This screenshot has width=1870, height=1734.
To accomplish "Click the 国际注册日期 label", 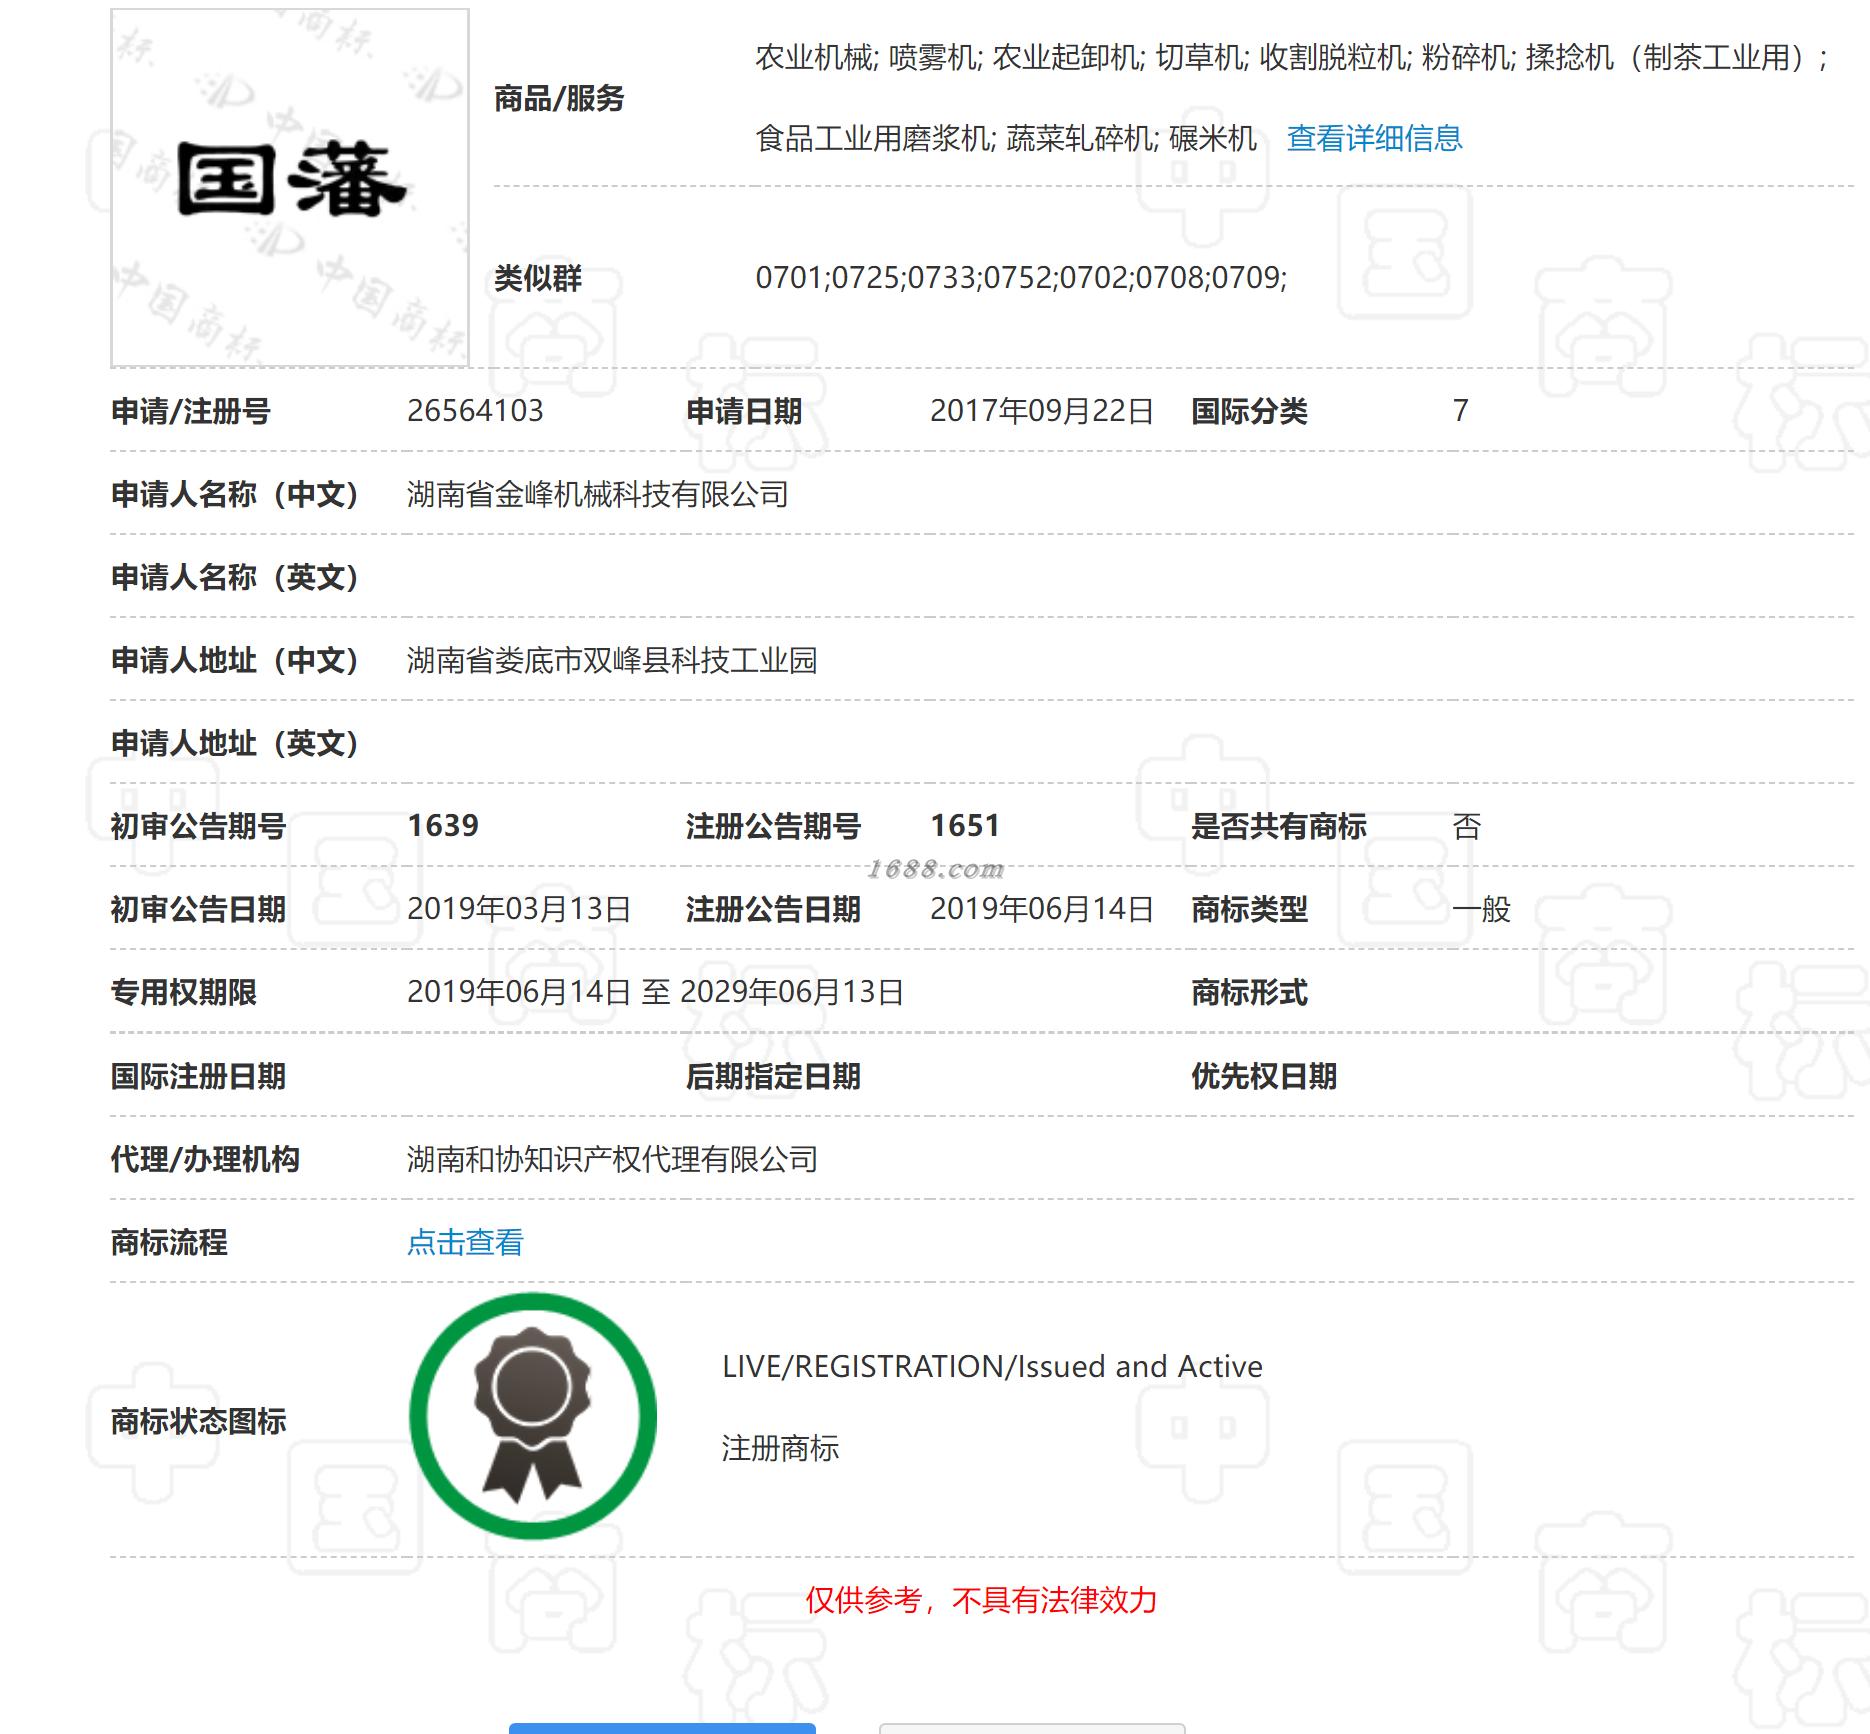I will pos(198,1076).
